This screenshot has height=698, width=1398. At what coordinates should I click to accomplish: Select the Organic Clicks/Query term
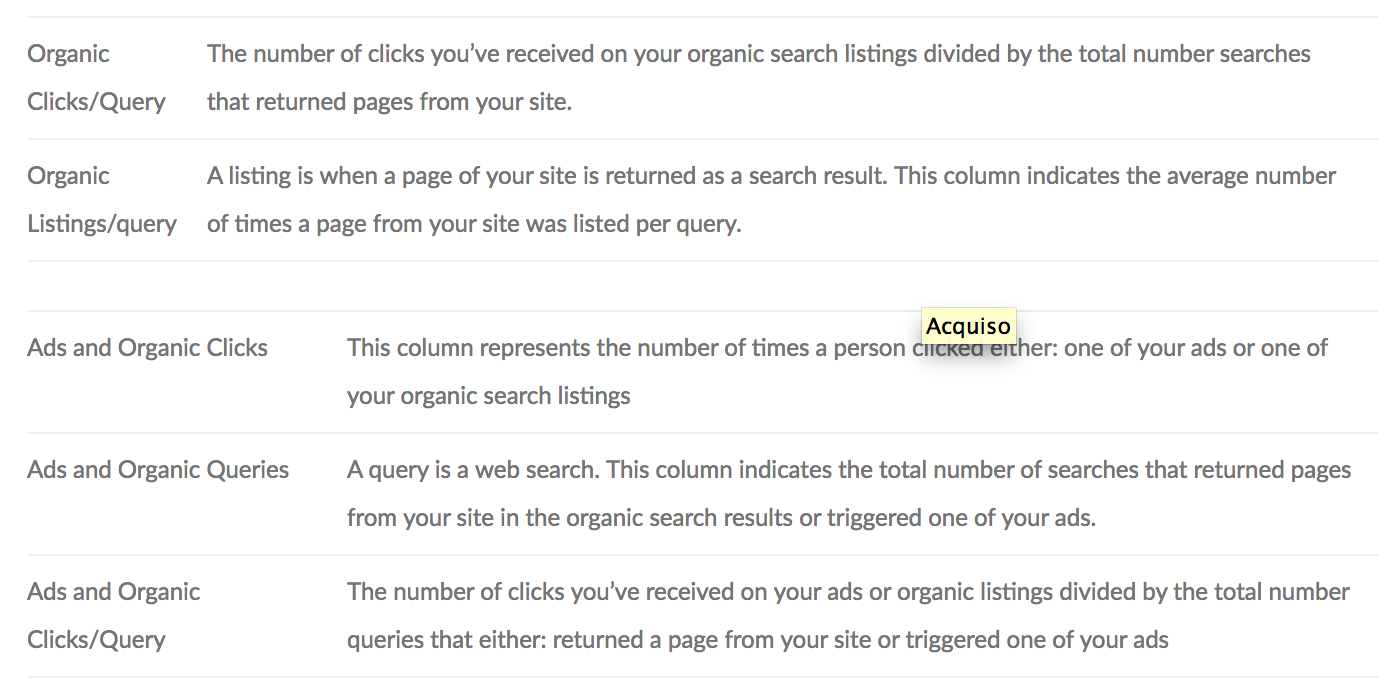[97, 78]
